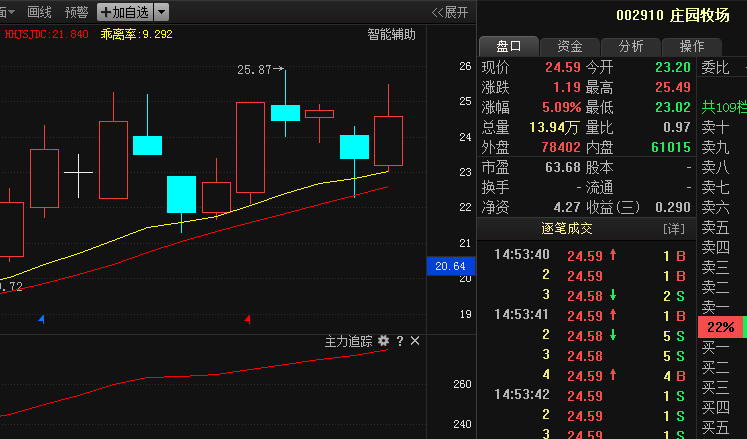Click the 乖离率:9.292 indicator label
The width and height of the screenshot is (747, 439).
136,34
